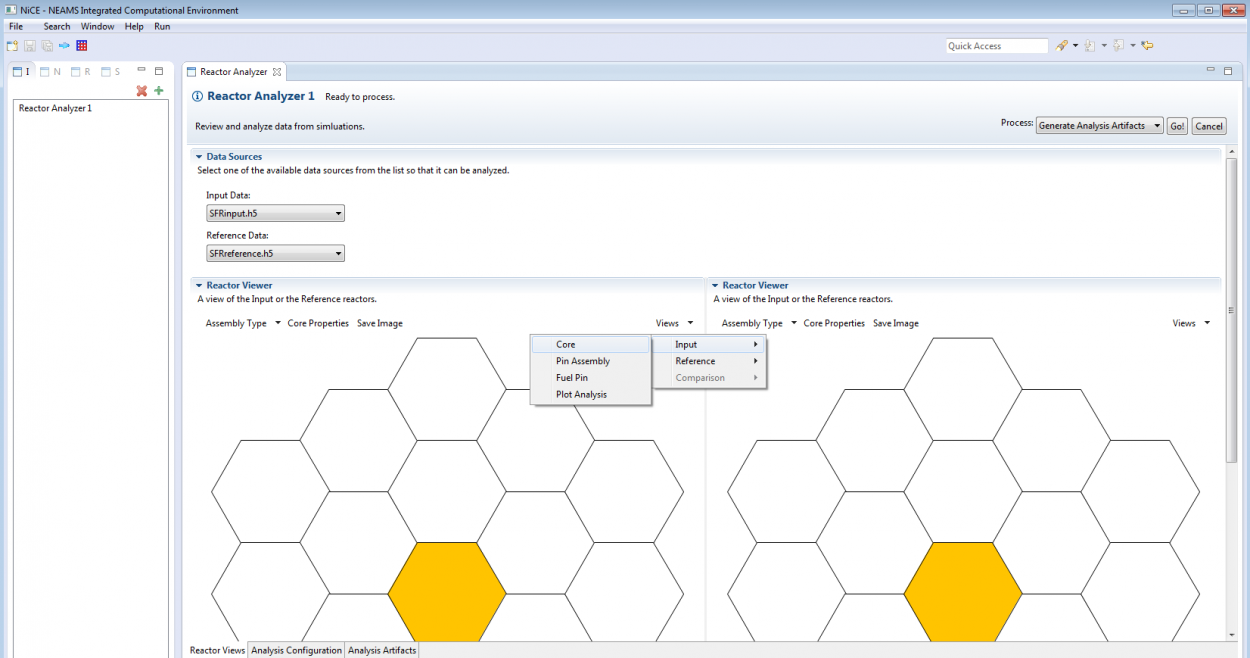This screenshot has width=1250, height=658.
Task: Select Reactor Analyzer 1 in item list
Action: [x=55, y=108]
